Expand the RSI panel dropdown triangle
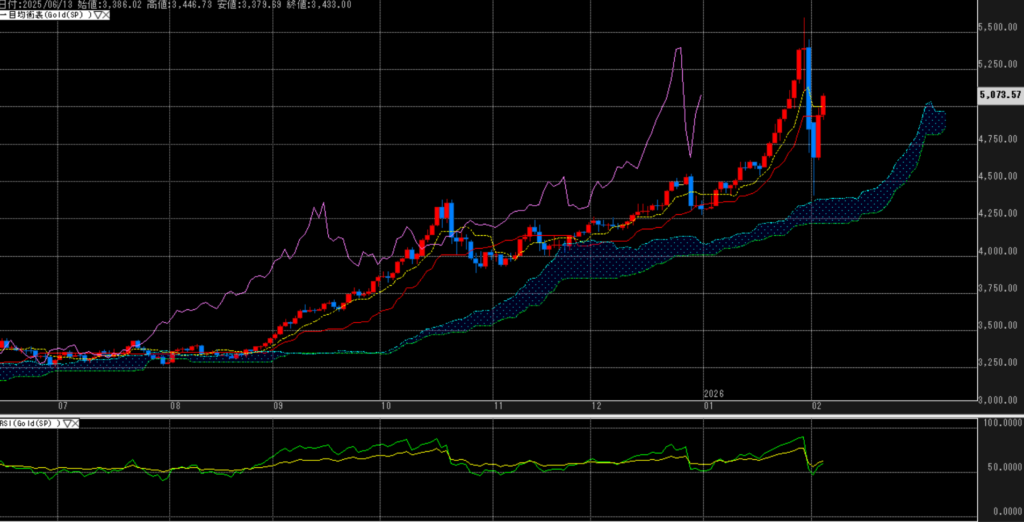Screen dimensions: 1024x522 click(68, 424)
